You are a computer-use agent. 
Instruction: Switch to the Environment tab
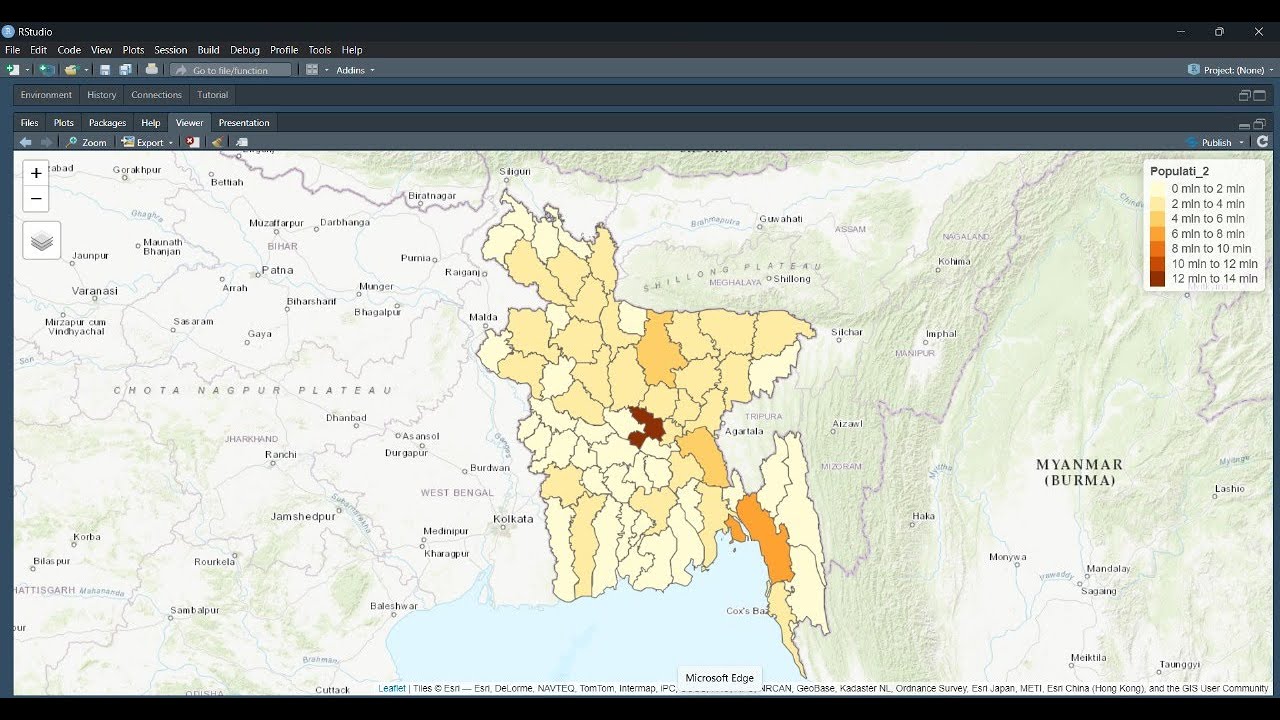(46, 95)
